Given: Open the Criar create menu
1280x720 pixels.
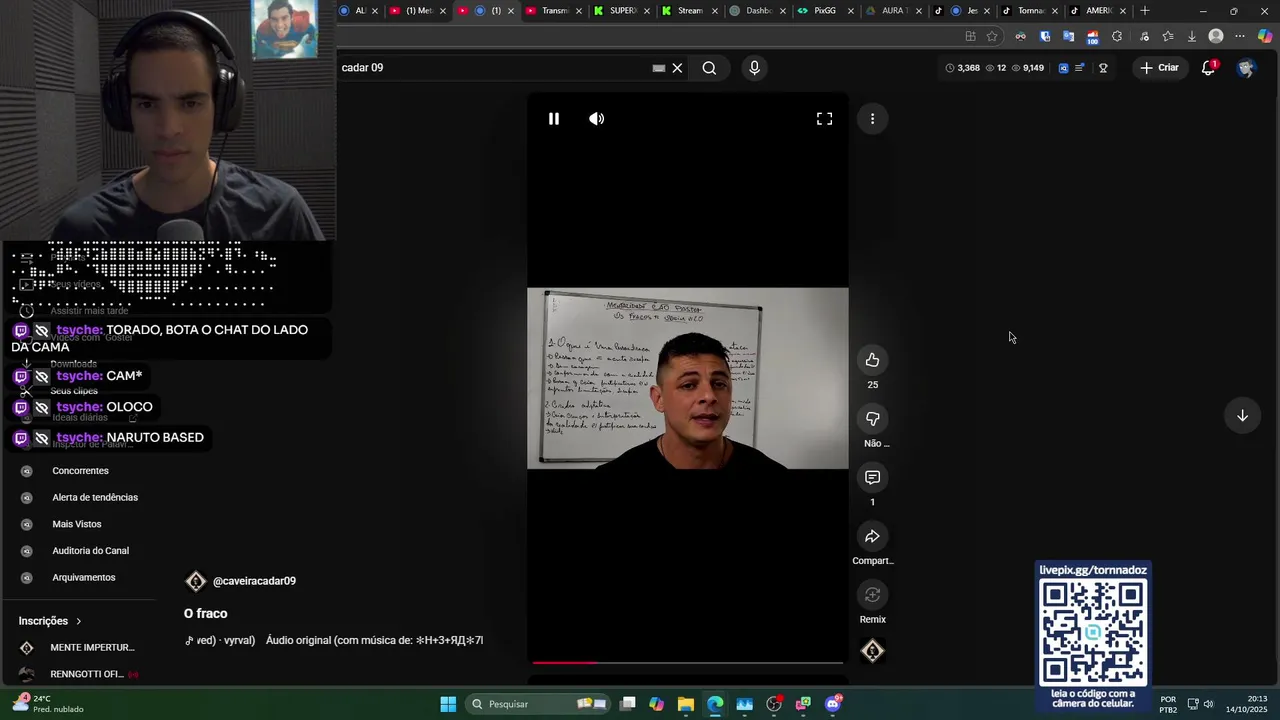Looking at the screenshot, I should coord(1159,68).
